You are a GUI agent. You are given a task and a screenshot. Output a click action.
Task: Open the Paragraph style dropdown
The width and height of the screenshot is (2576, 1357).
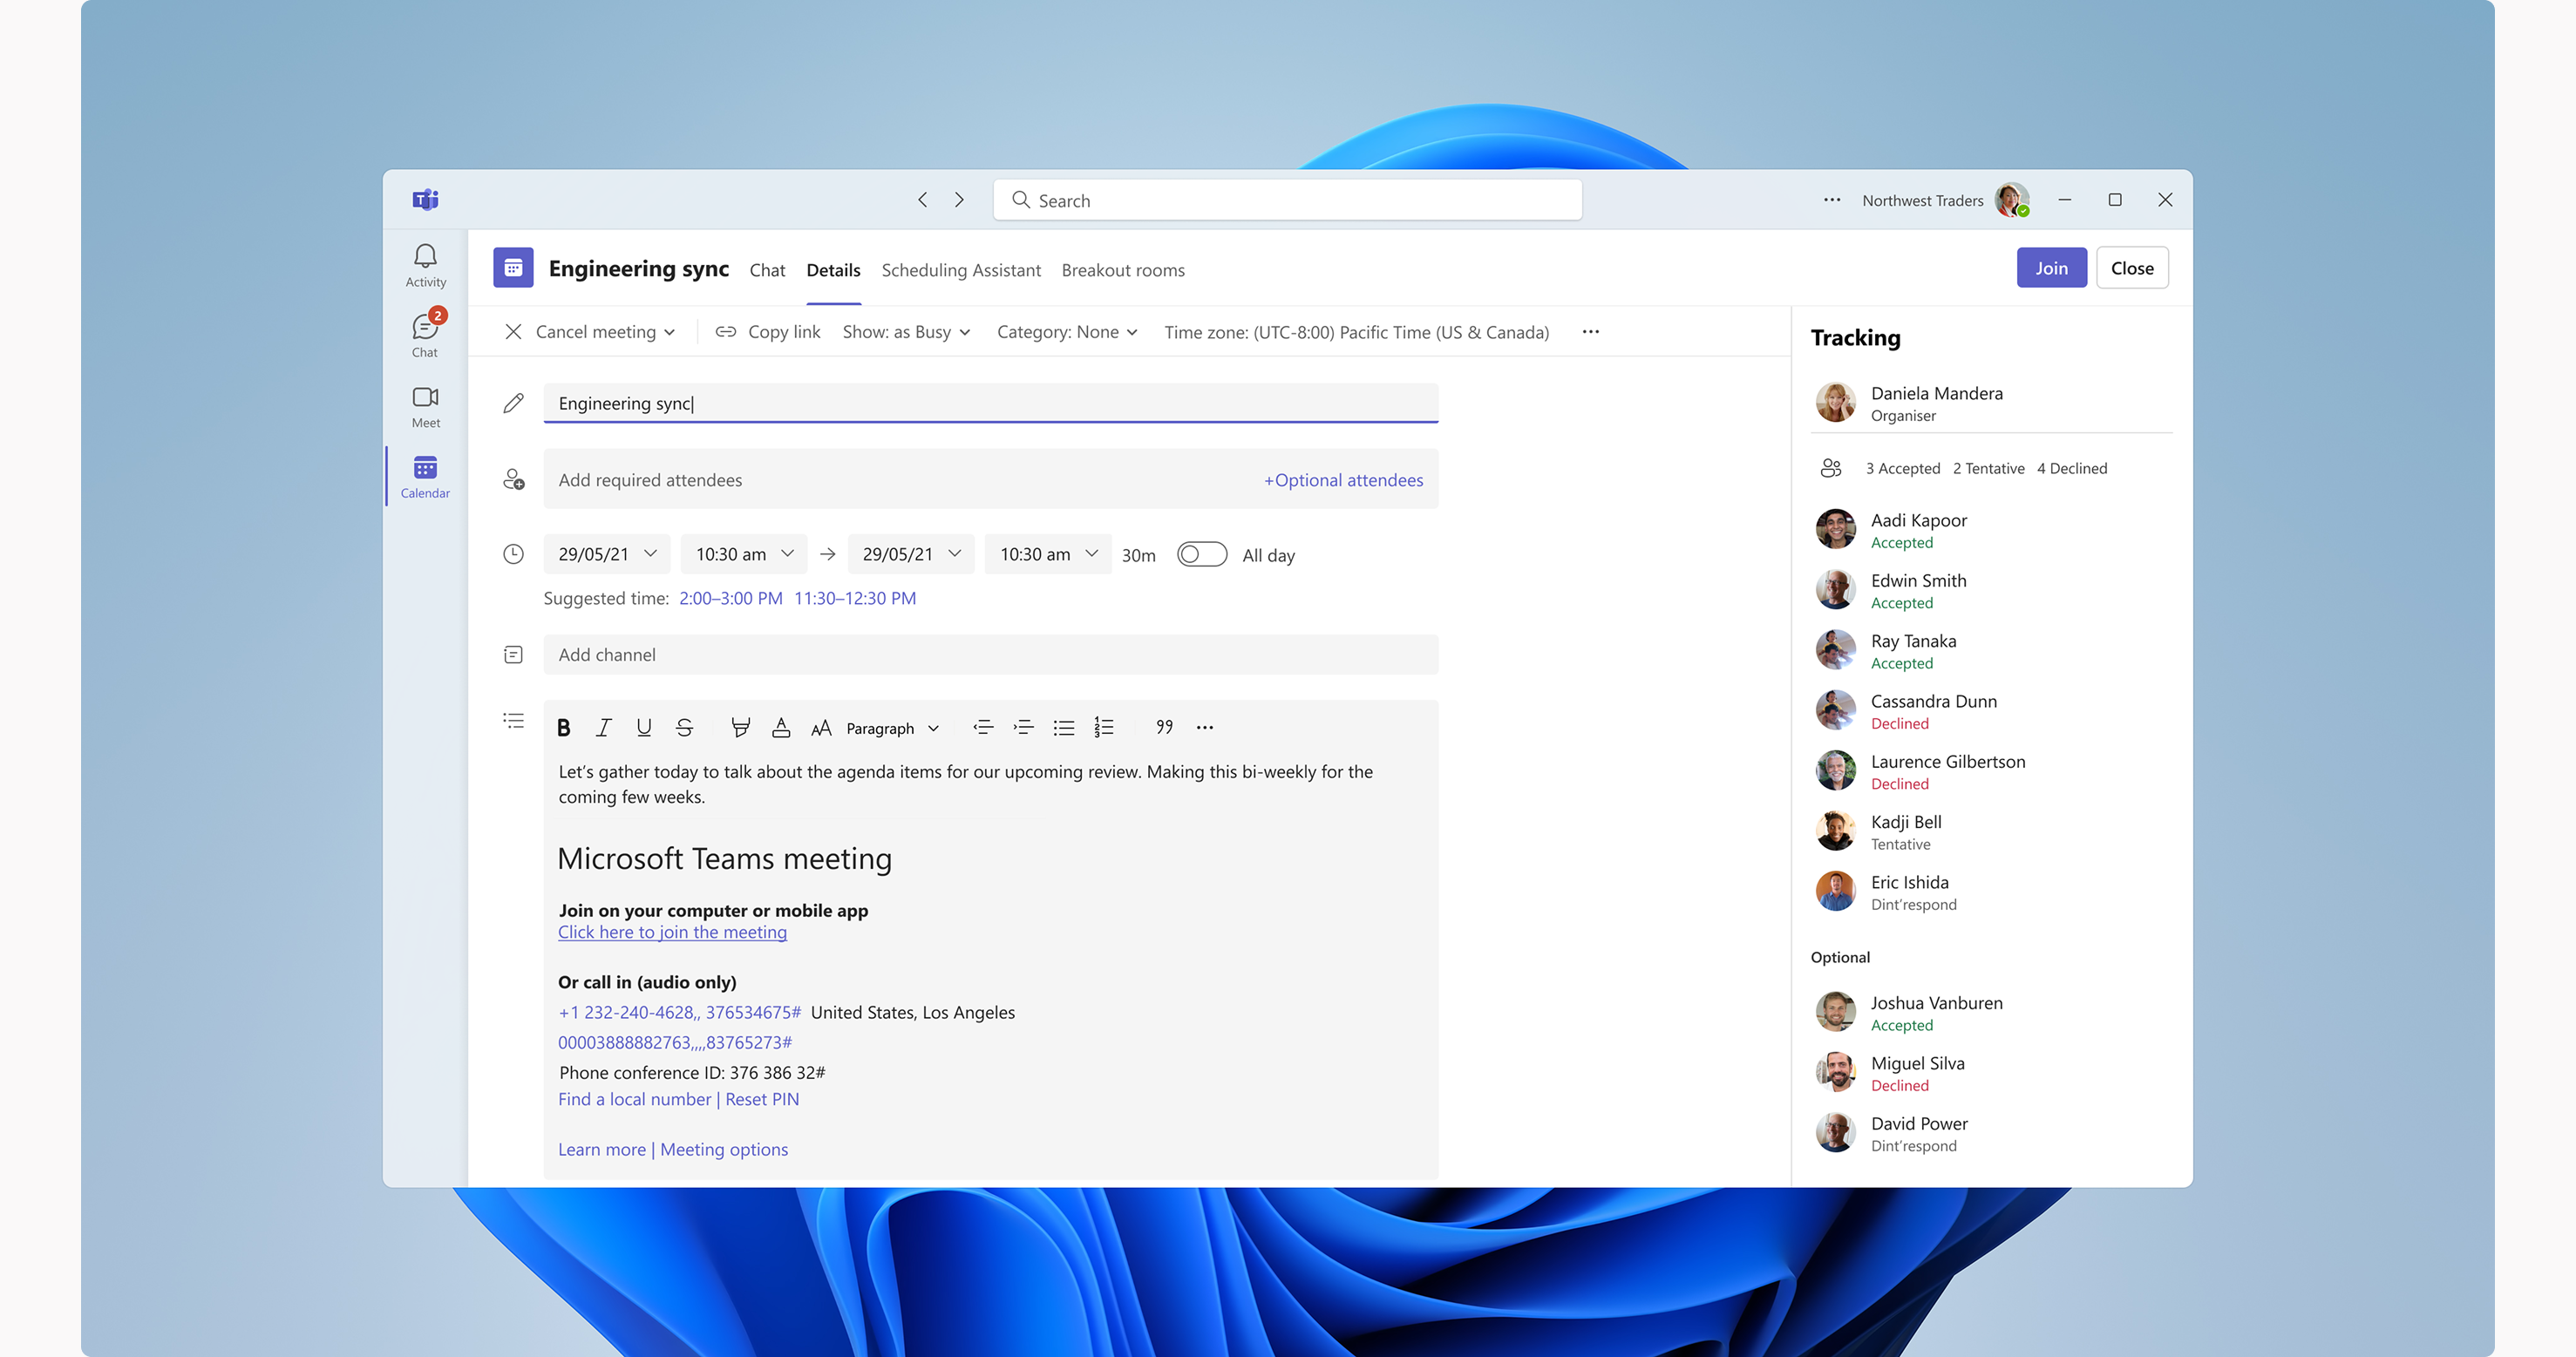tap(892, 728)
